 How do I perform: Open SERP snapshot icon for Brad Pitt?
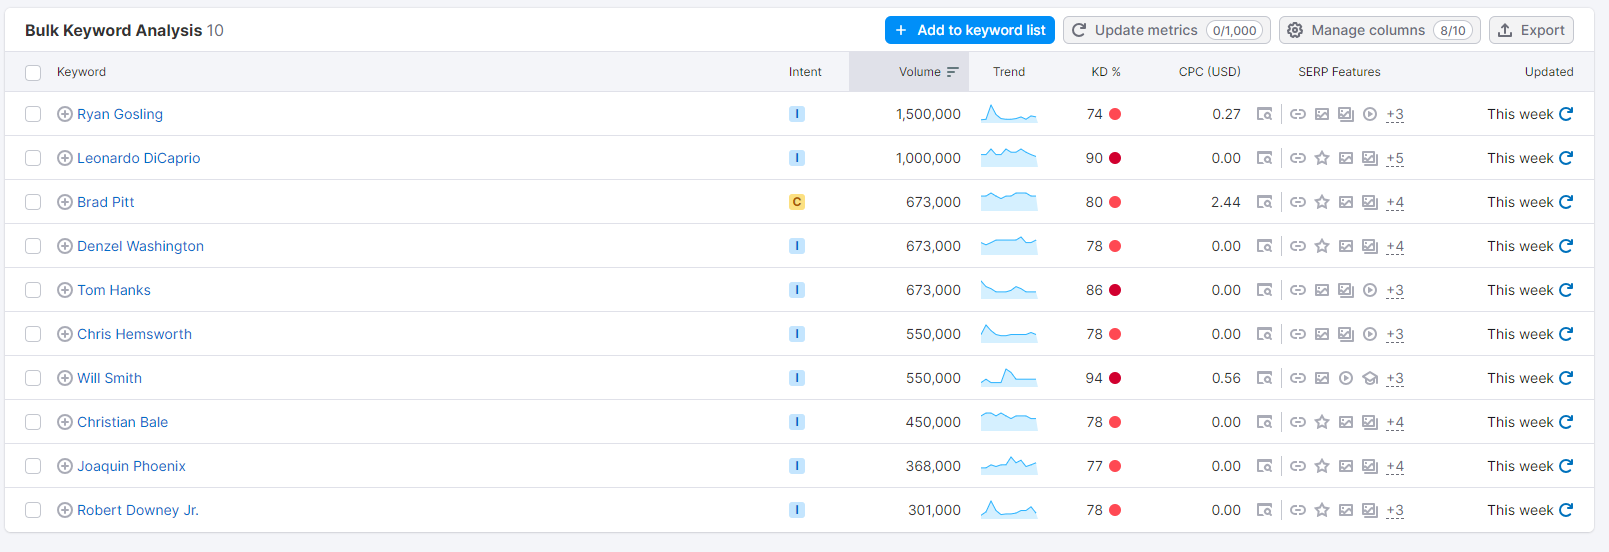(x=1264, y=202)
